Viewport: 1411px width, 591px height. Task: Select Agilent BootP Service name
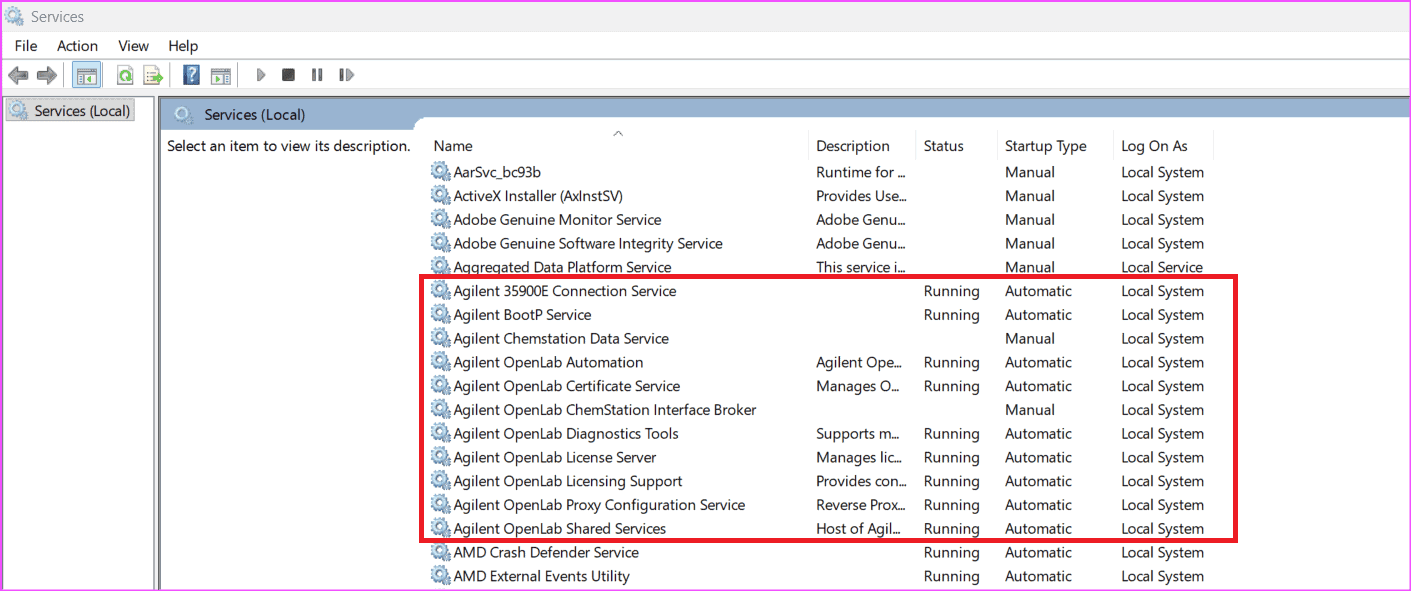click(522, 315)
